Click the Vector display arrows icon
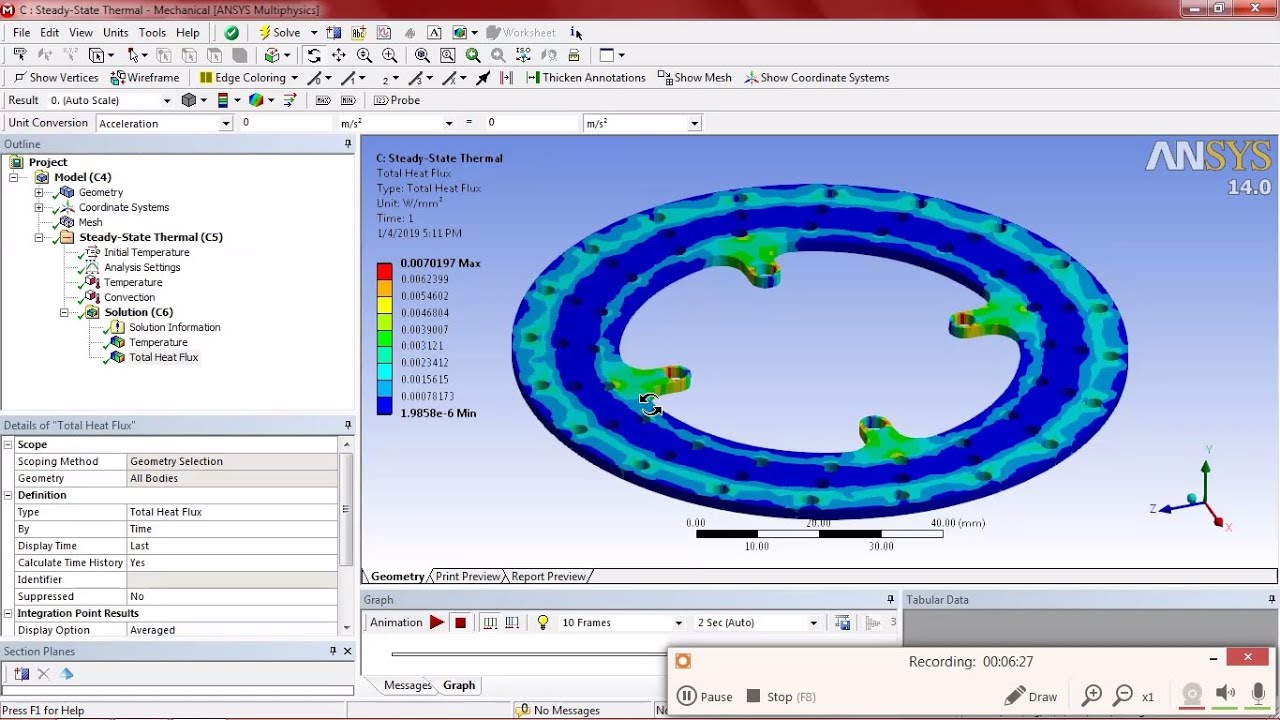Viewport: 1280px width, 720px height. pos(290,100)
